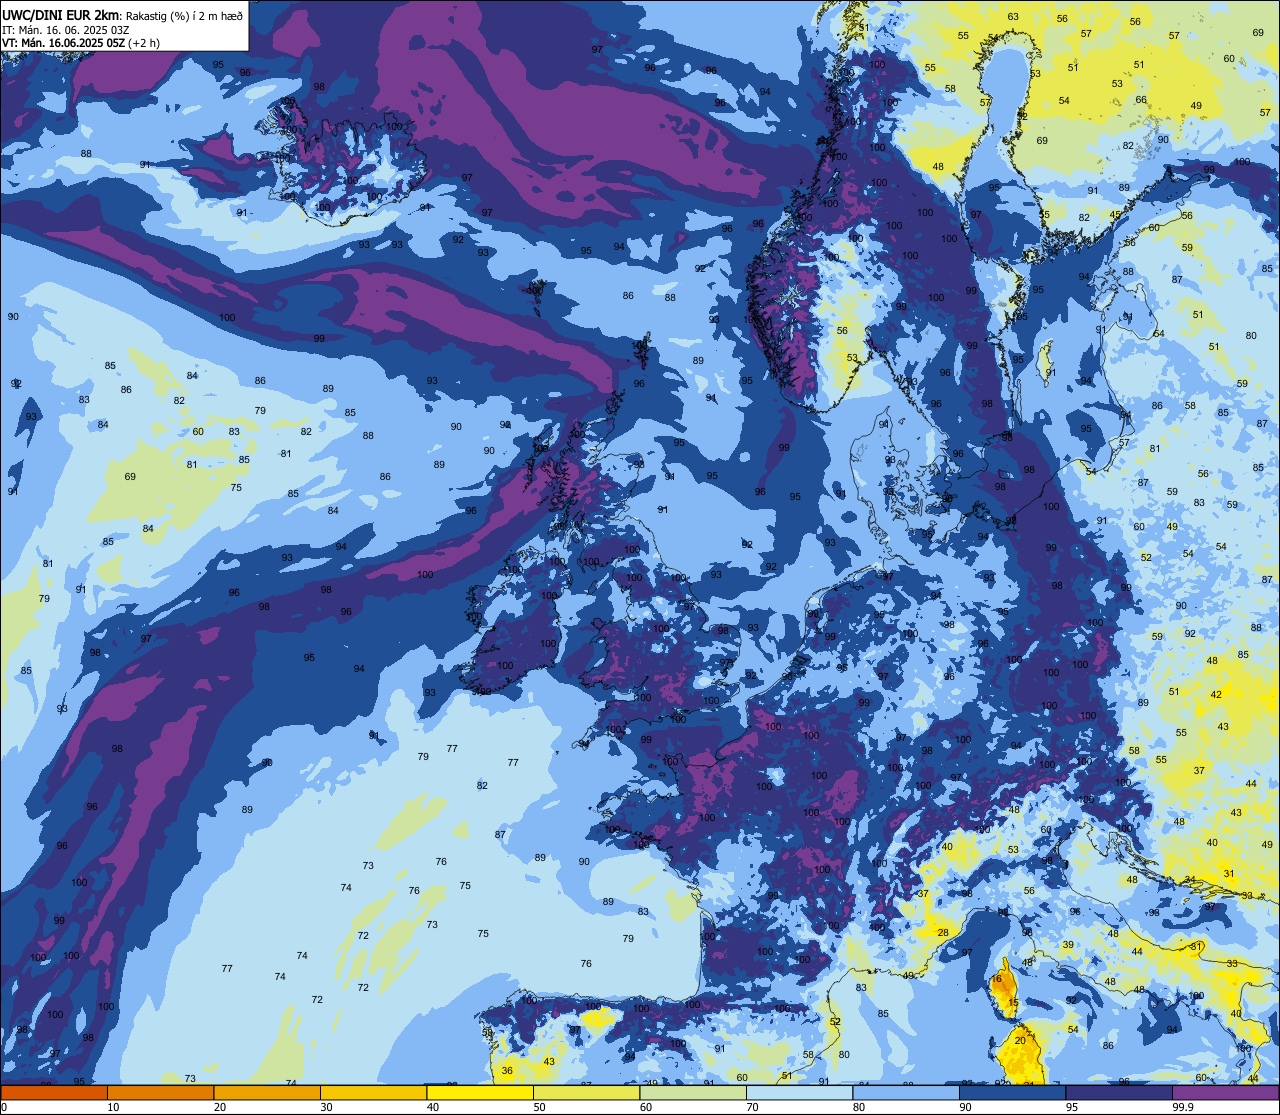This screenshot has width=1280, height=1115.
Task: Click the 10–20 orange legend swatch
Action: pyautogui.click(x=160, y=1093)
